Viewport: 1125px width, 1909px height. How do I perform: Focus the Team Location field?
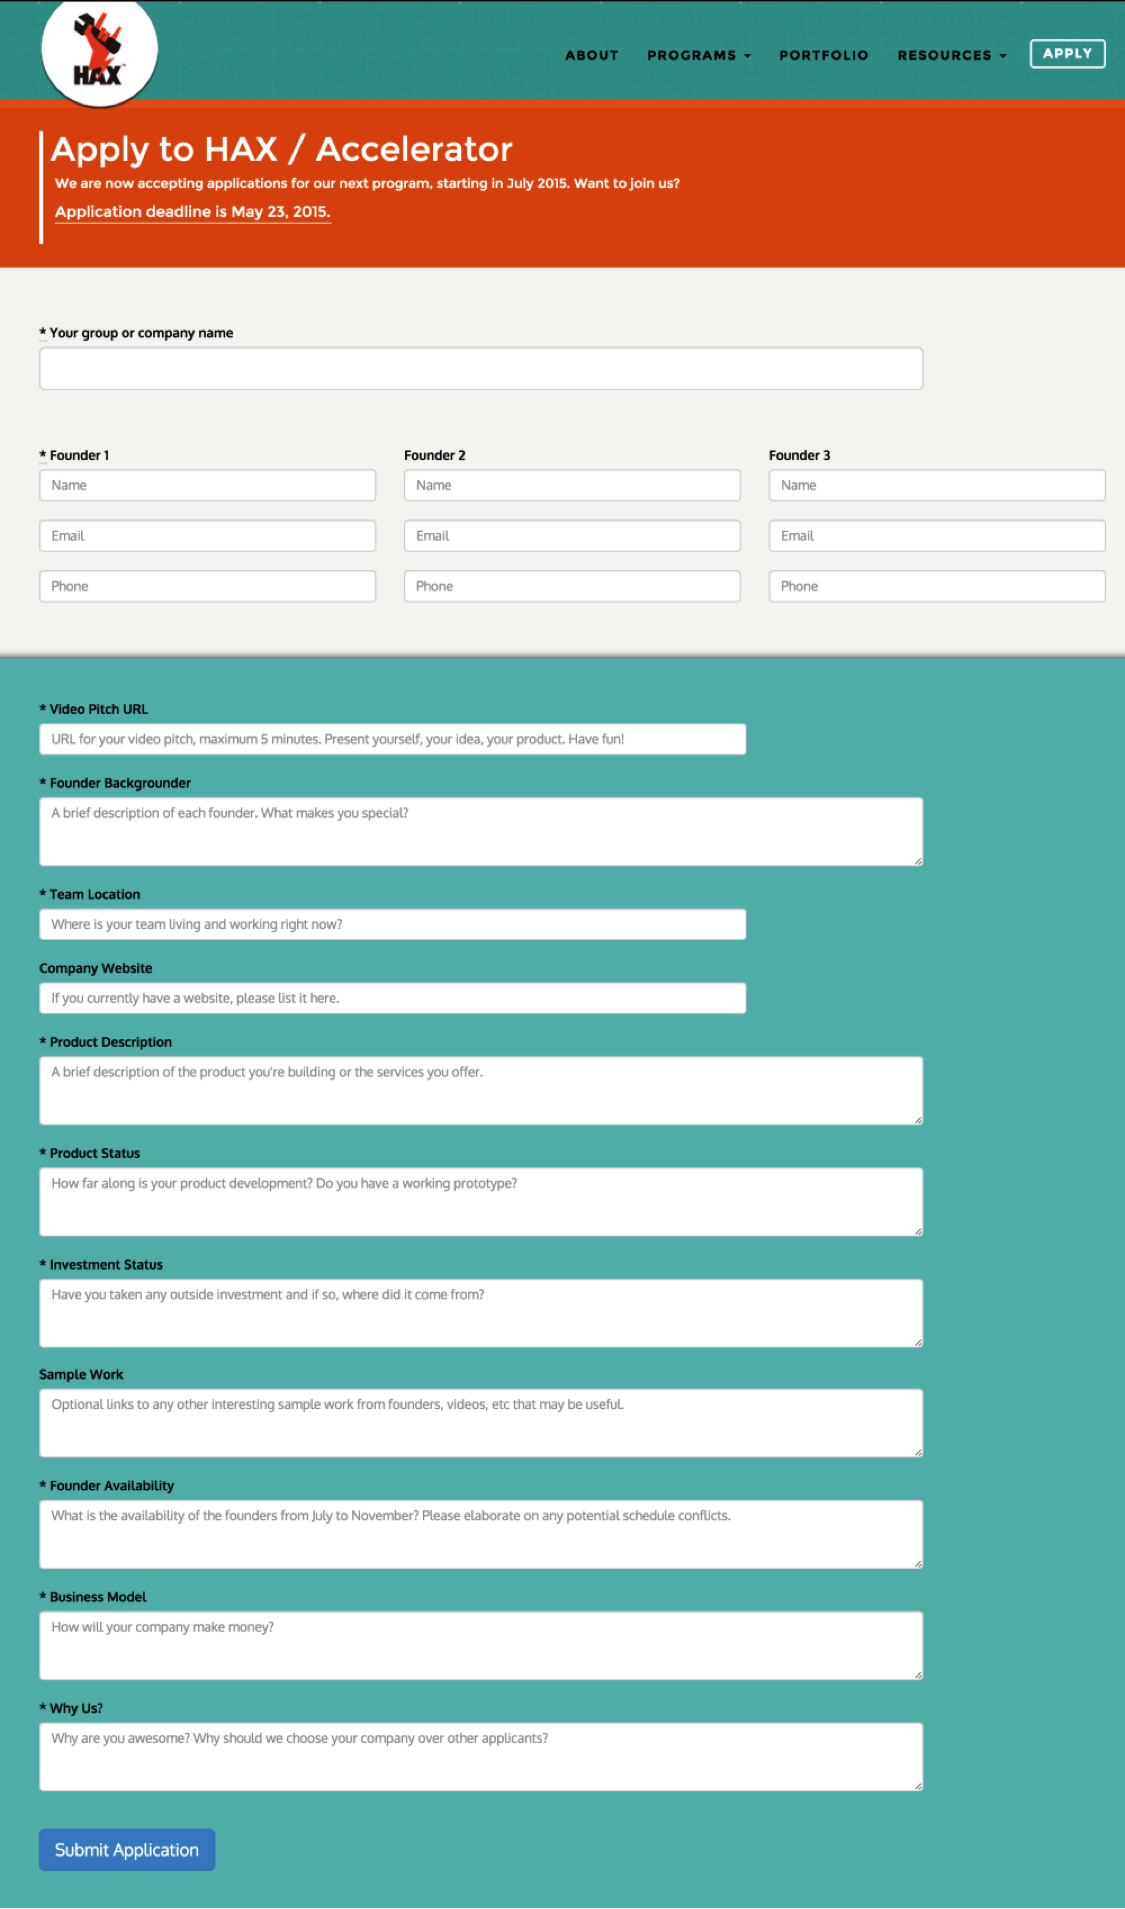point(393,924)
